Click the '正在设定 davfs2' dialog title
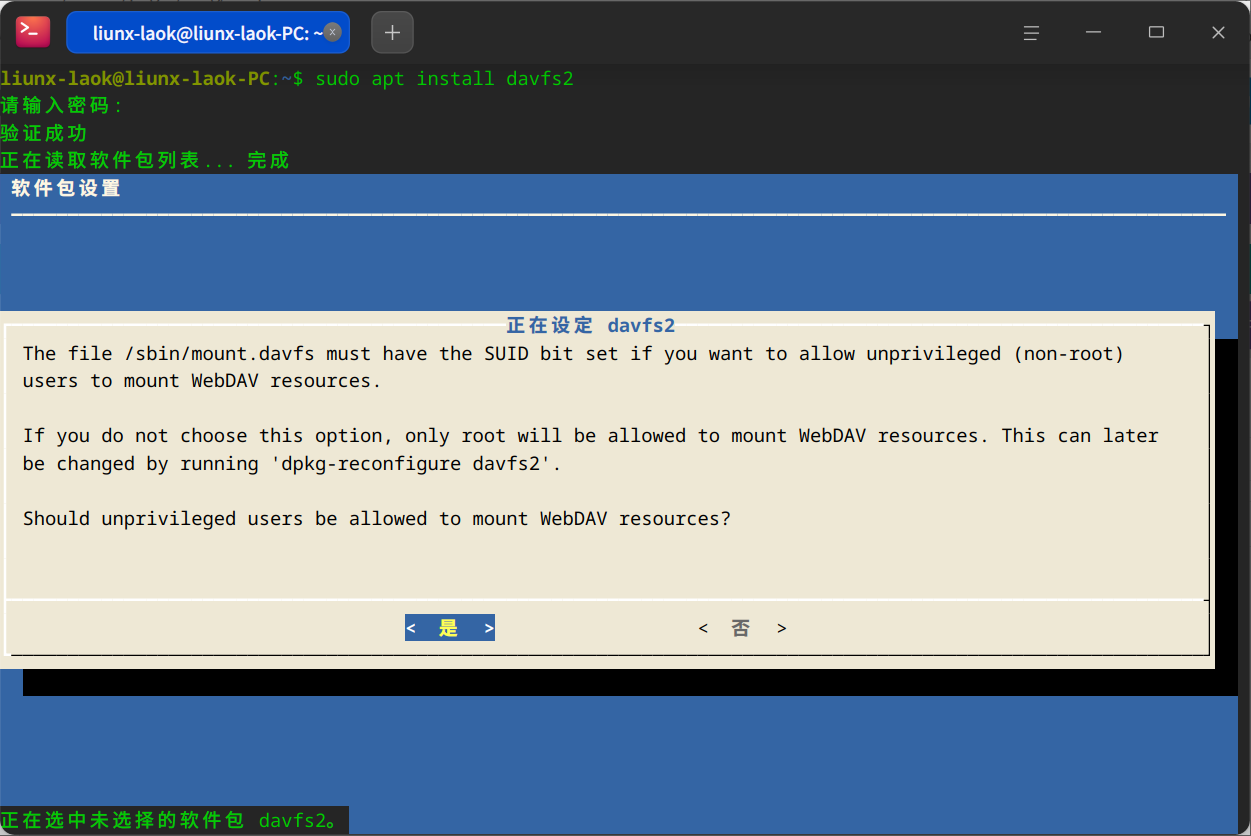1251x836 pixels. [x=590, y=325]
